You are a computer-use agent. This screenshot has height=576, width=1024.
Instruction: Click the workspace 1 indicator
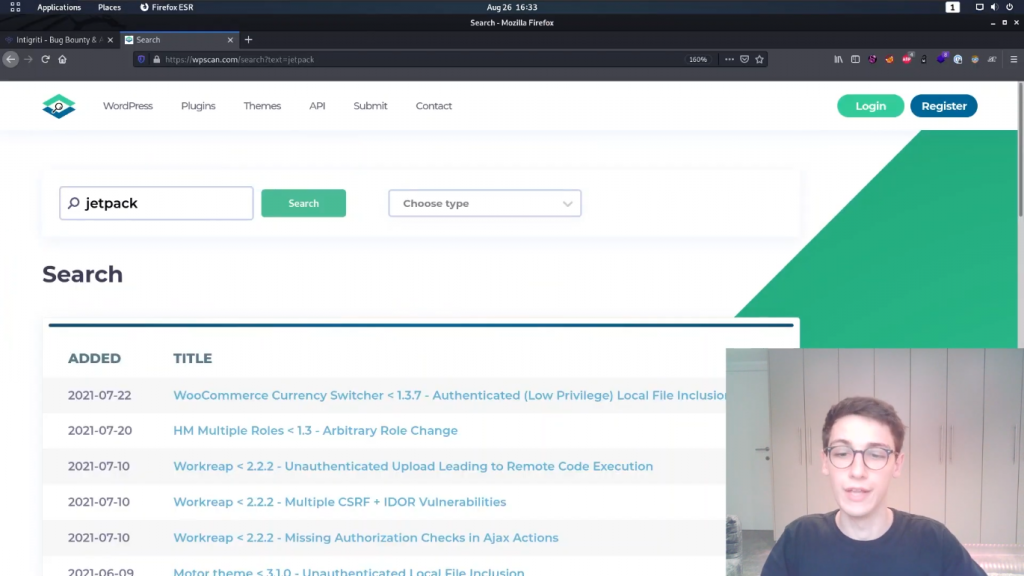pyautogui.click(x=952, y=7)
